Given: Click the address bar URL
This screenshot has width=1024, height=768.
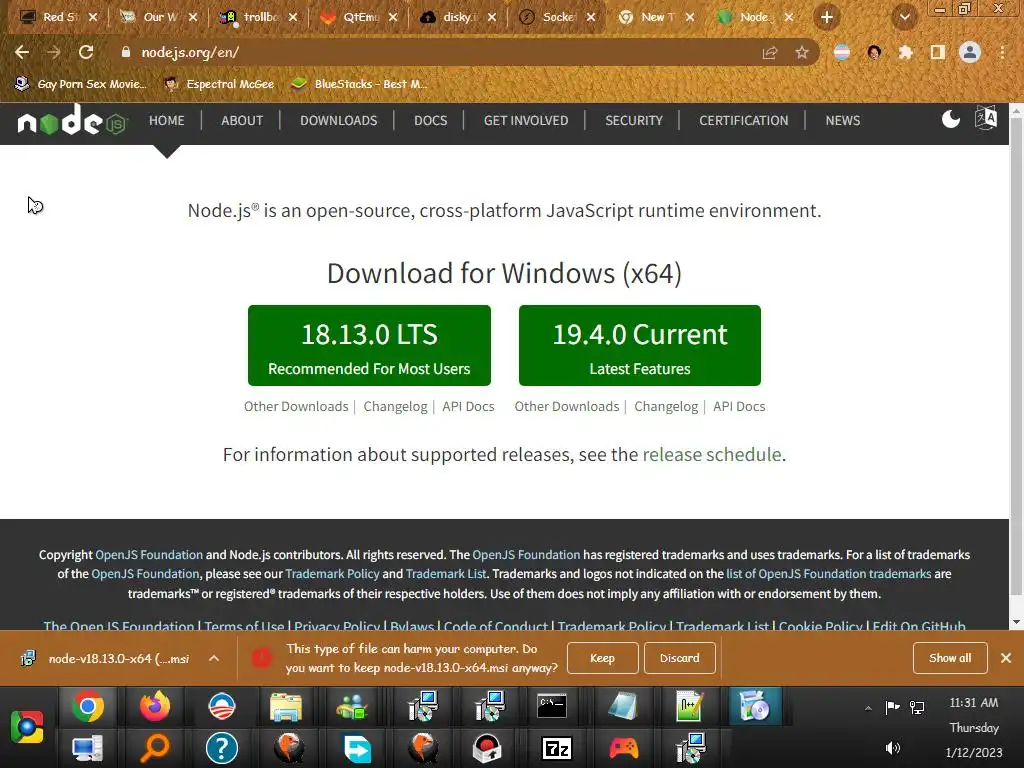Looking at the screenshot, I should [189, 52].
